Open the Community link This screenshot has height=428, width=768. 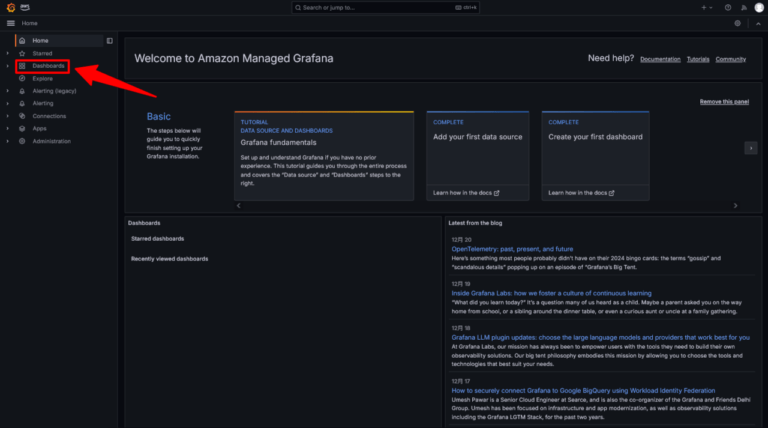[x=731, y=59]
